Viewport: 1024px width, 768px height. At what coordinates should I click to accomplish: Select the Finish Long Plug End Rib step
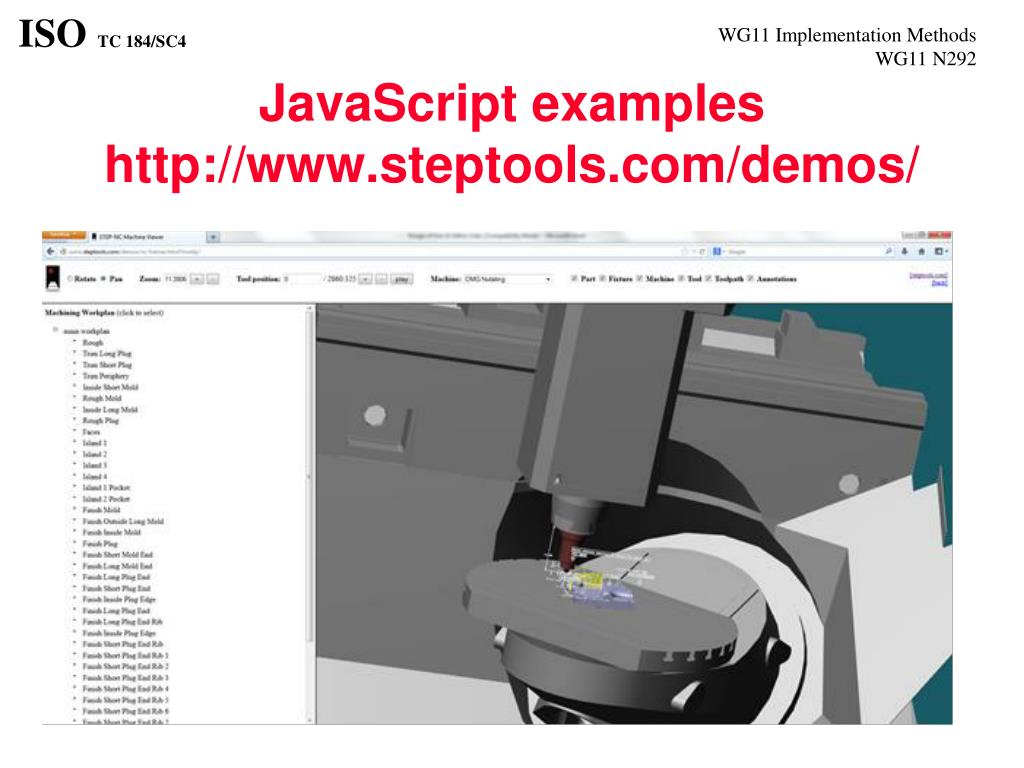(x=123, y=622)
